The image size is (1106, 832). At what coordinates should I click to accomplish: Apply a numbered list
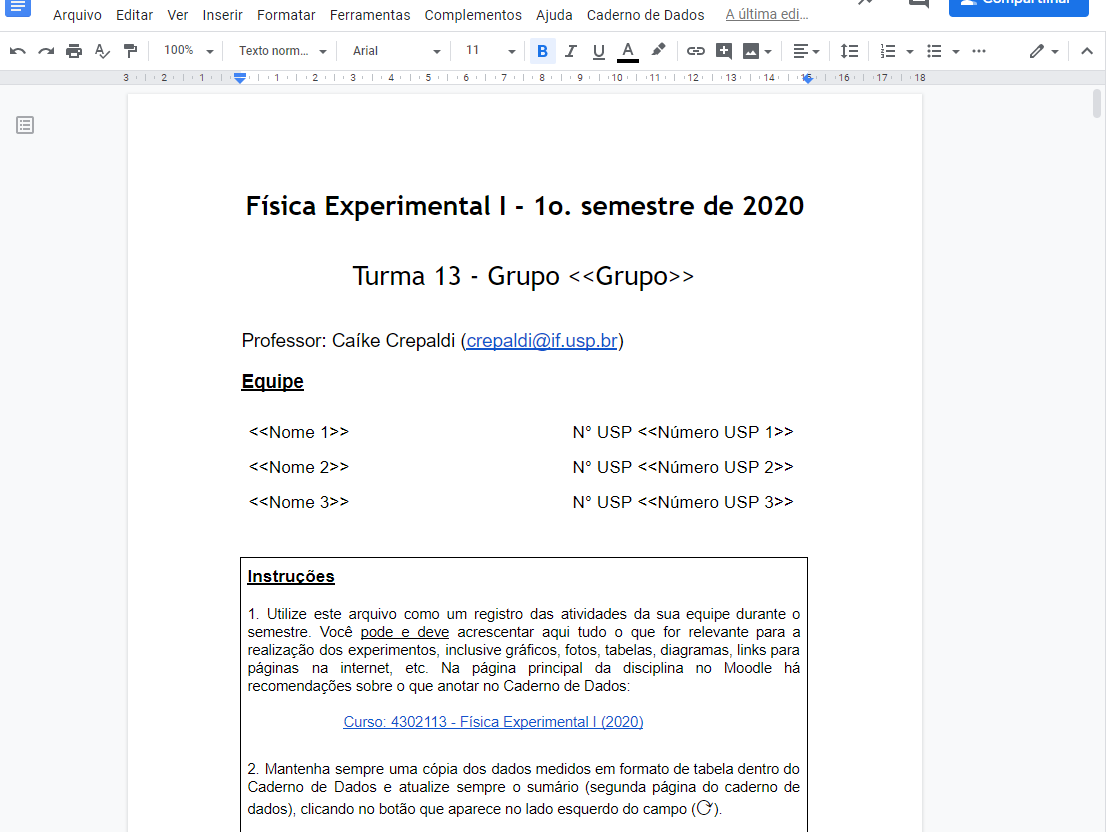pyautogui.click(x=888, y=51)
